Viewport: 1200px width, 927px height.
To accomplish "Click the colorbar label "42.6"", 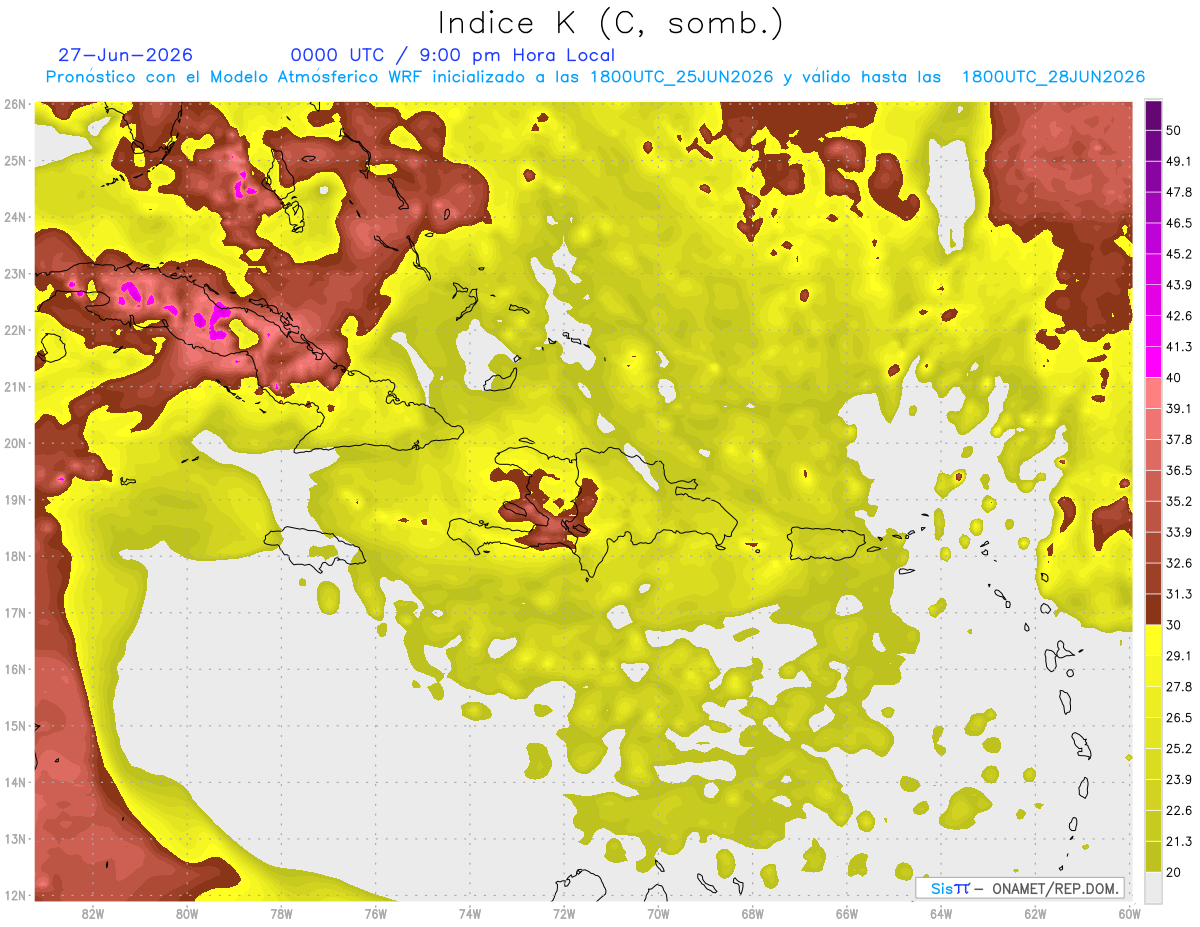I will click(x=1179, y=316).
